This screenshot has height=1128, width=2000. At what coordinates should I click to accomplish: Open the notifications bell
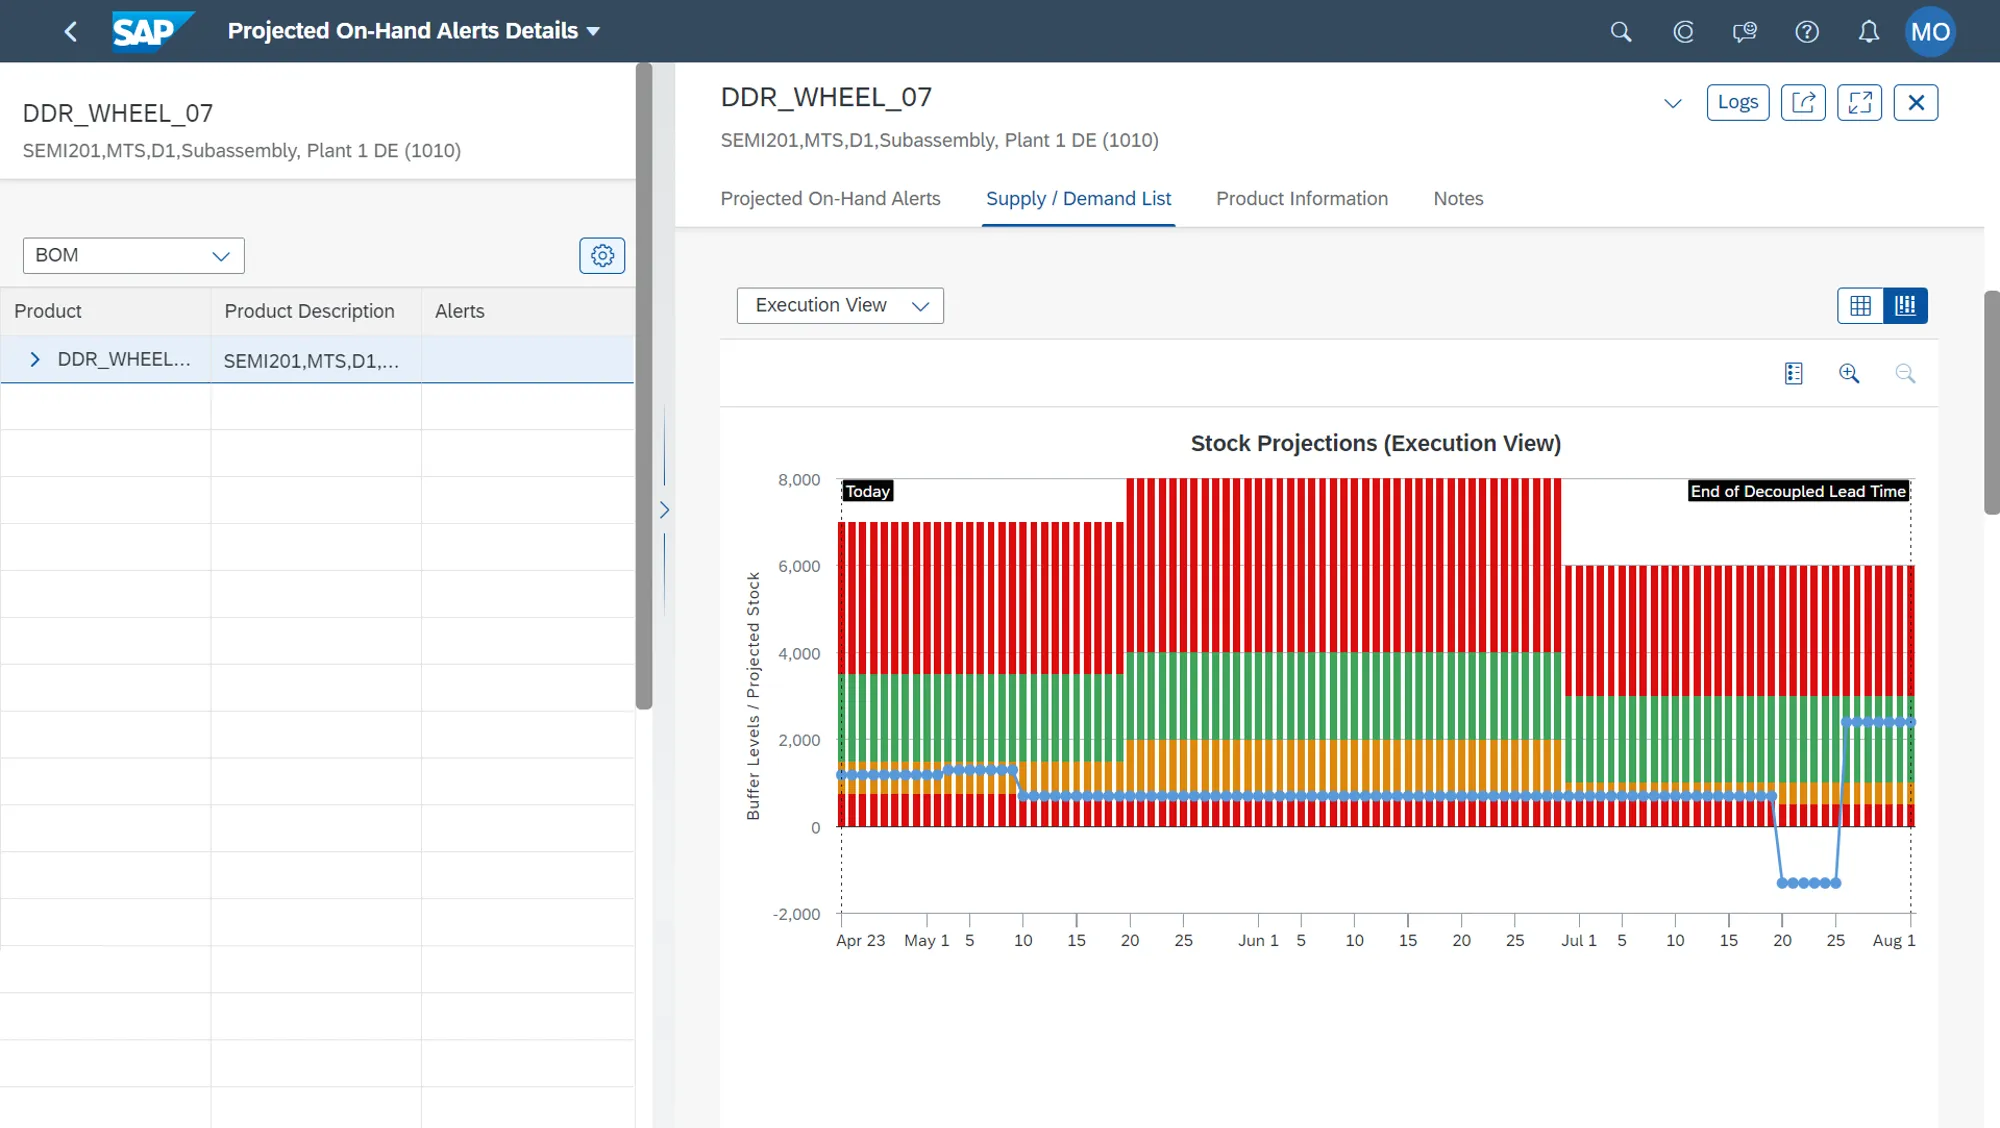click(1868, 32)
